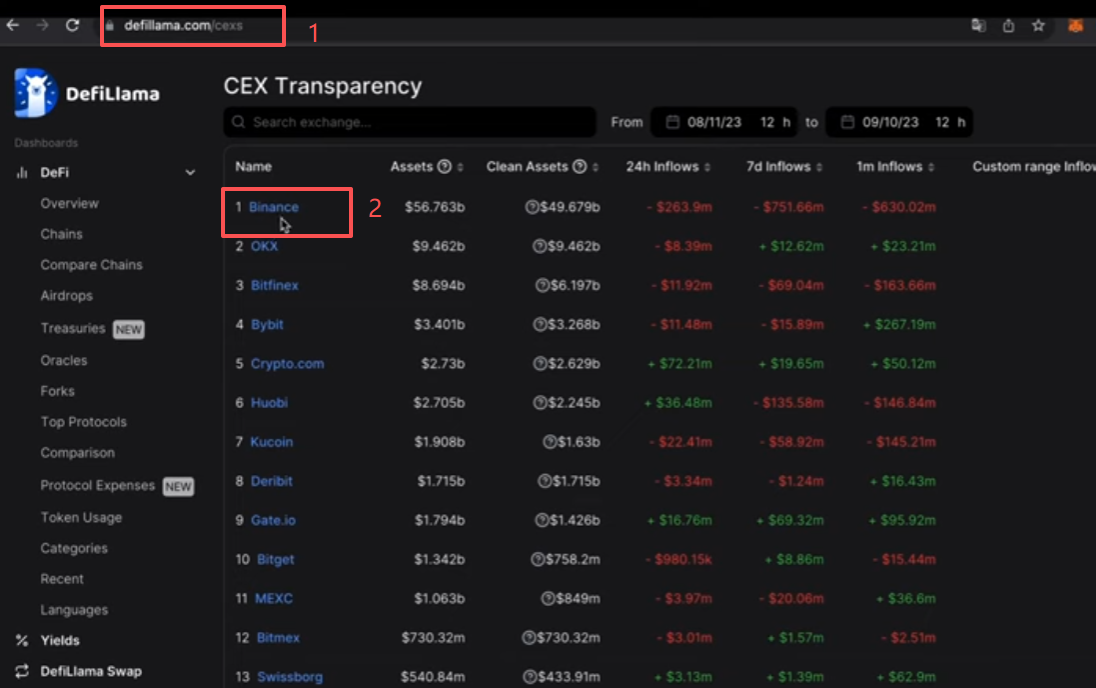This screenshot has height=688, width=1096.
Task: Select Chains in DeFi menu
Action: [62, 234]
